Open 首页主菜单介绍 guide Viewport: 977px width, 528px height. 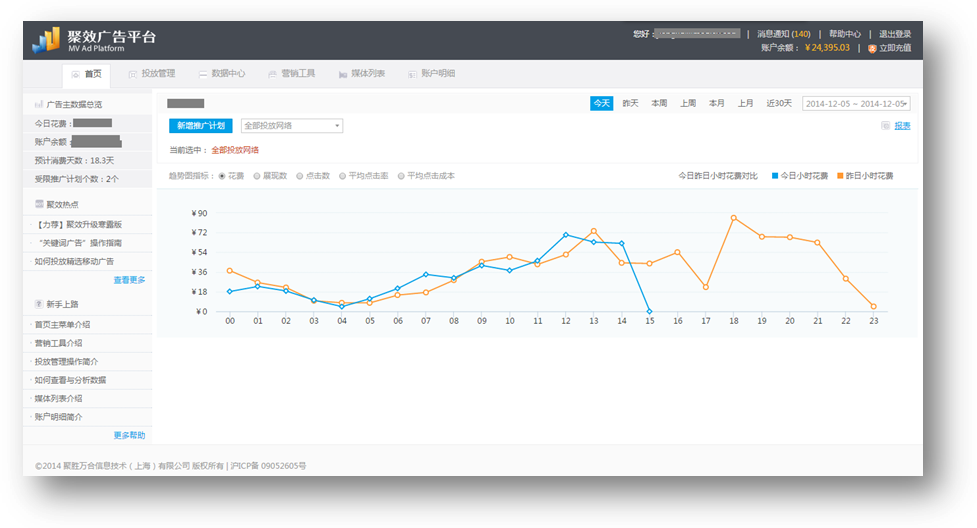point(62,325)
